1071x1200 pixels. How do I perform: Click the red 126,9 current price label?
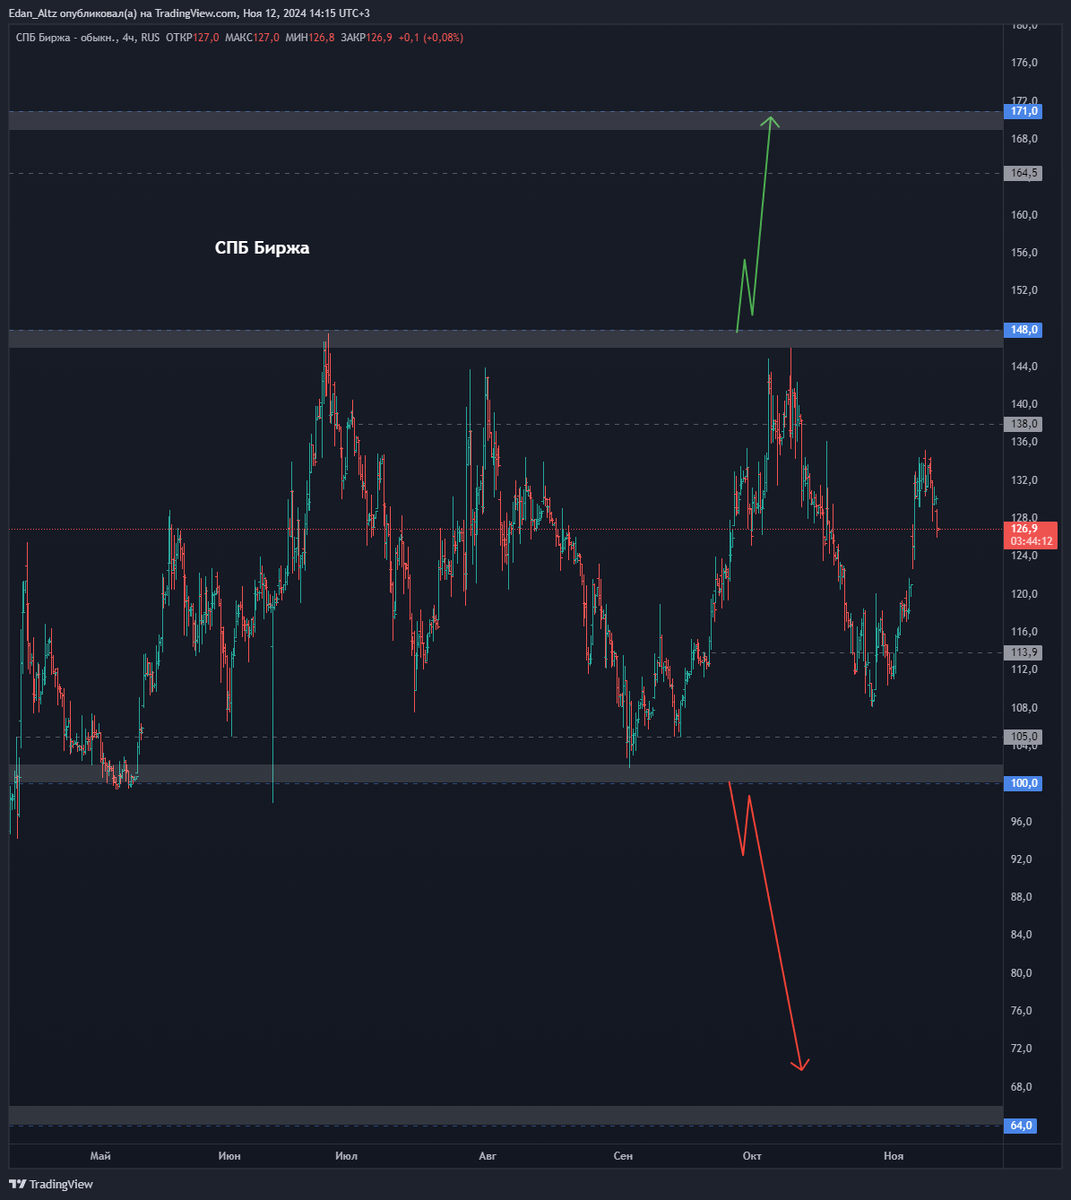coord(1028,528)
